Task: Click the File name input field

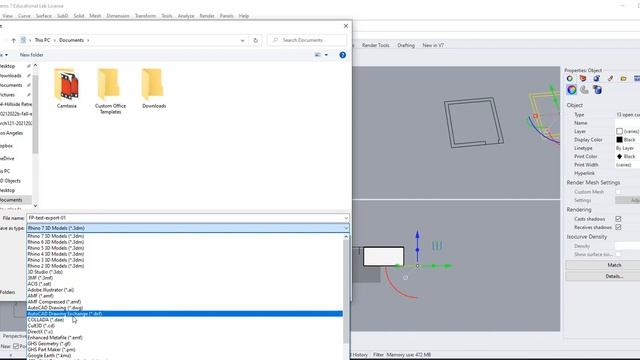Action: point(188,218)
